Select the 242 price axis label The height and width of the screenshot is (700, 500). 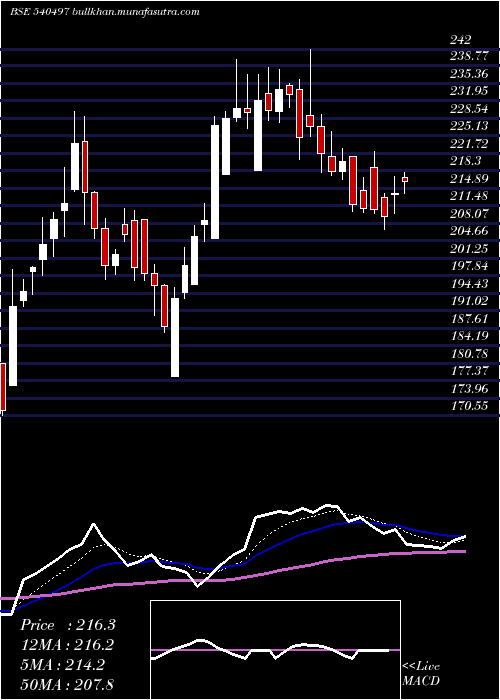coord(461,40)
